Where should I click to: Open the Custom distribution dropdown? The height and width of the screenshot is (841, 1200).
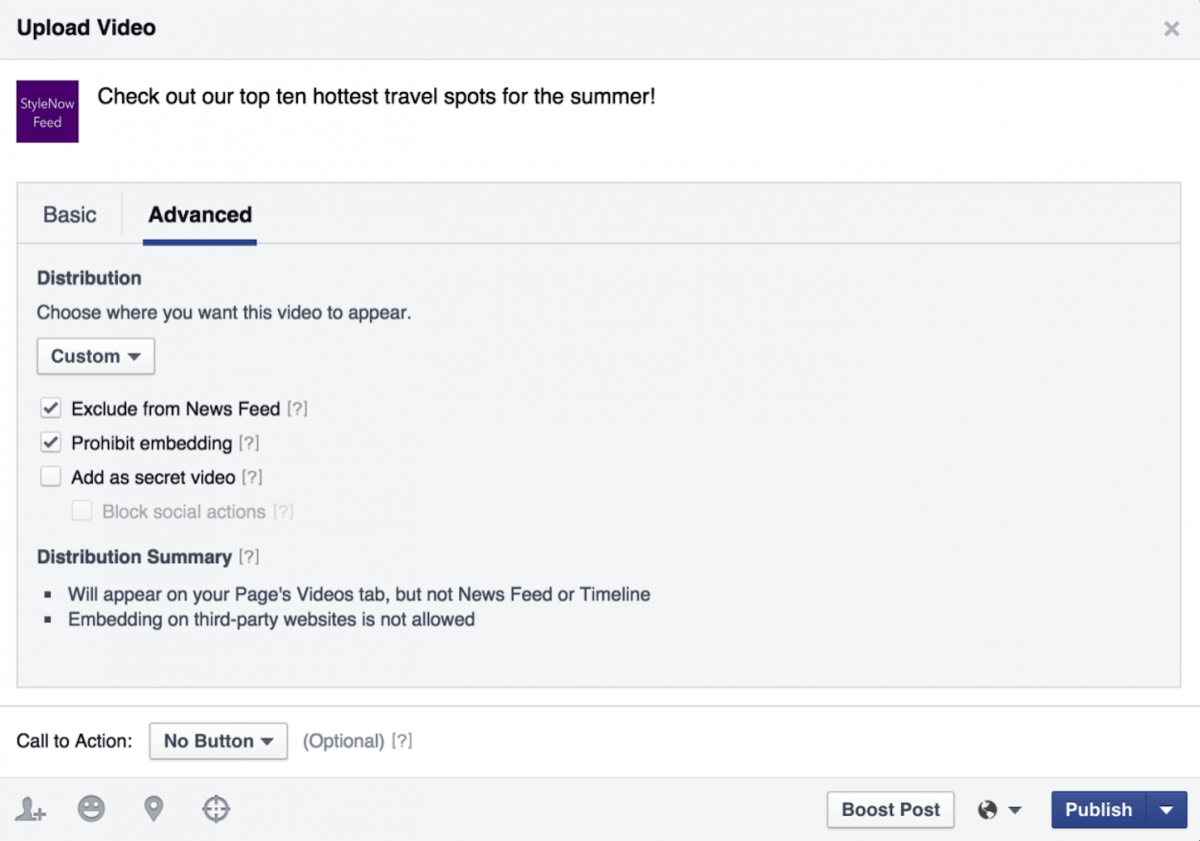coord(95,356)
